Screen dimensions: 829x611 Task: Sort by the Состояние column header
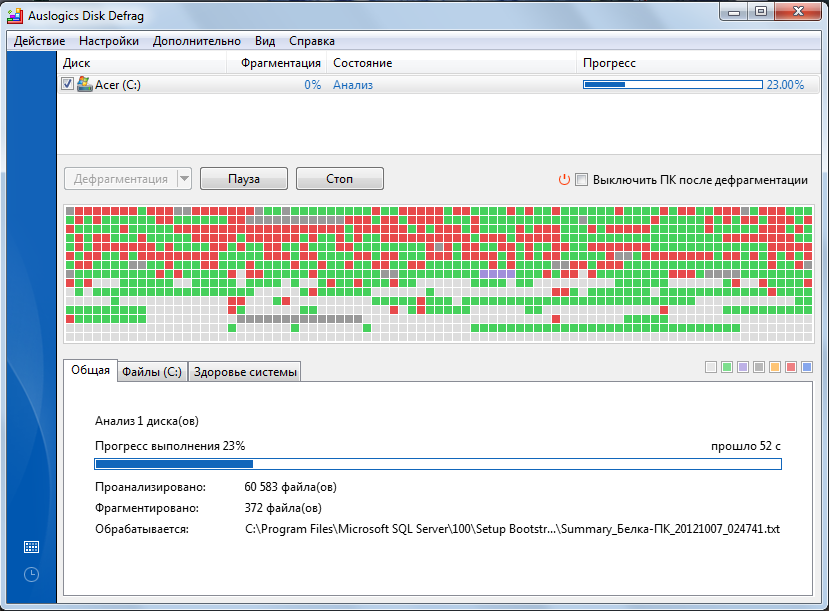tap(452, 63)
